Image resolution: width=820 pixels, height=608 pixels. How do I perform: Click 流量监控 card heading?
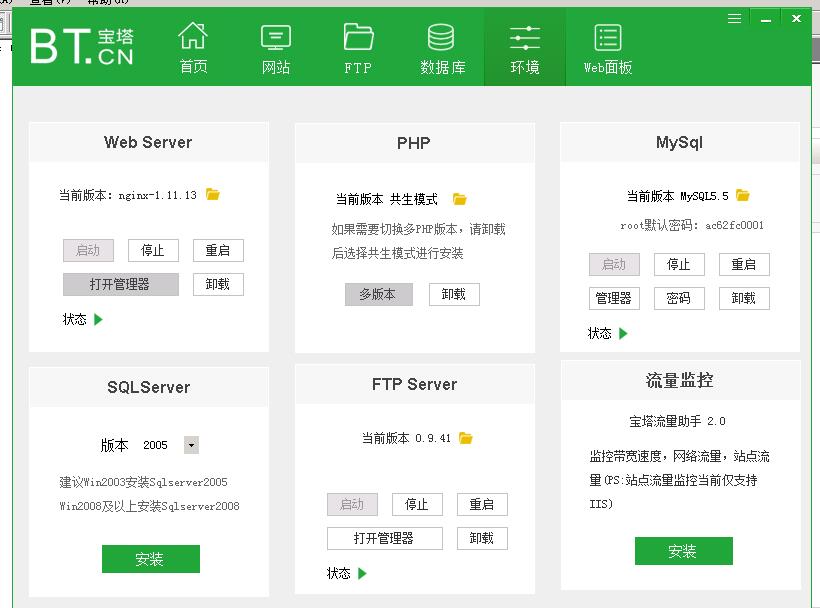tap(679, 380)
